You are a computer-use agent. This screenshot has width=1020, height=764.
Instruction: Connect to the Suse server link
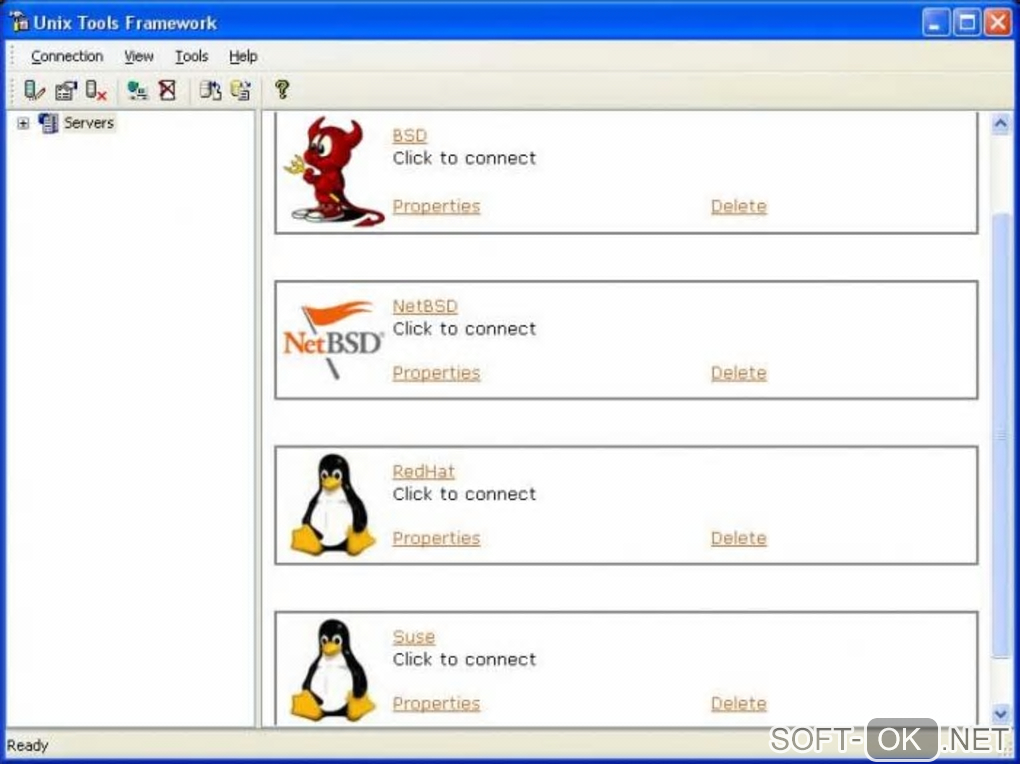pos(414,636)
